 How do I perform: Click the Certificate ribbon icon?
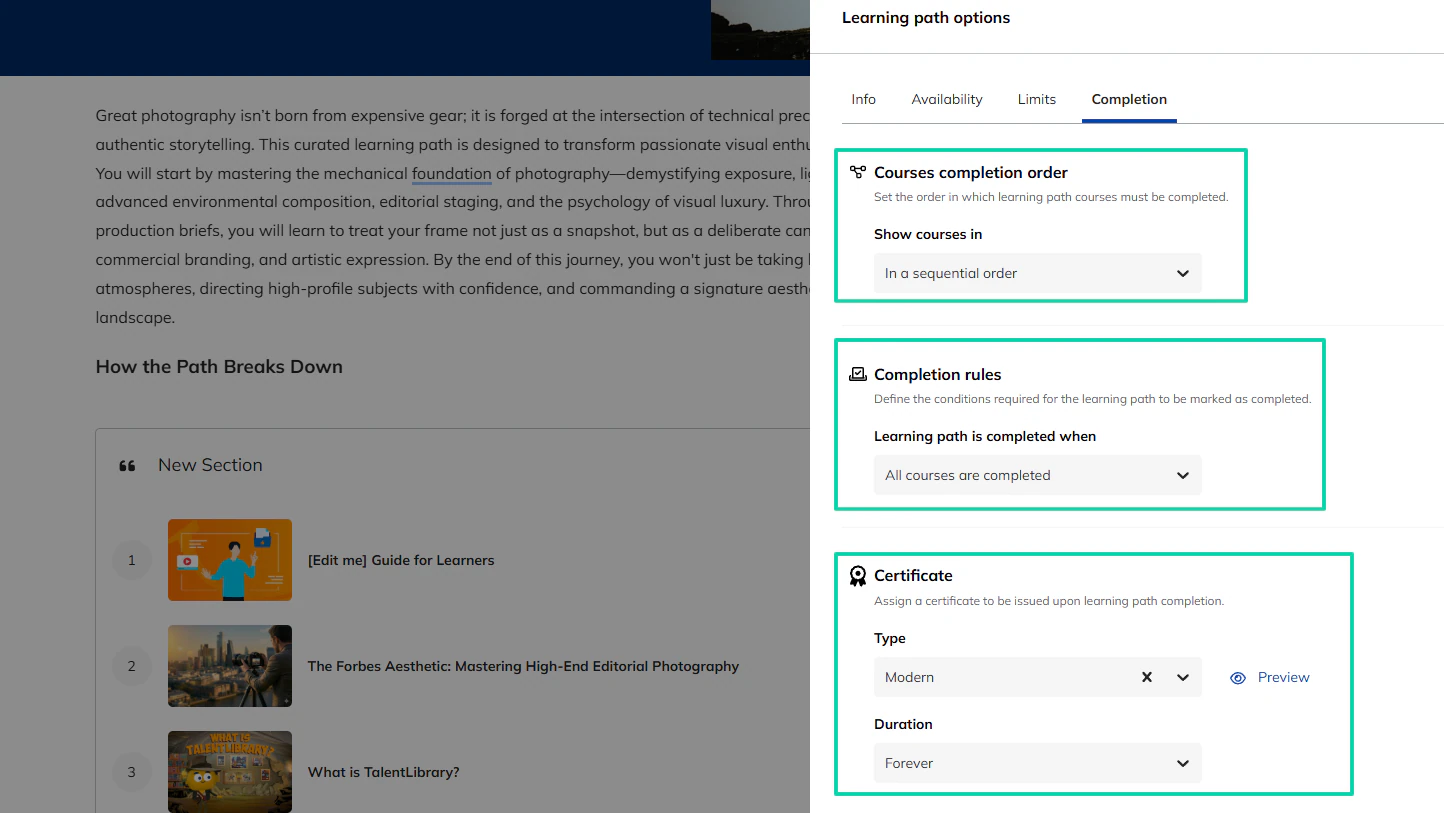click(858, 576)
